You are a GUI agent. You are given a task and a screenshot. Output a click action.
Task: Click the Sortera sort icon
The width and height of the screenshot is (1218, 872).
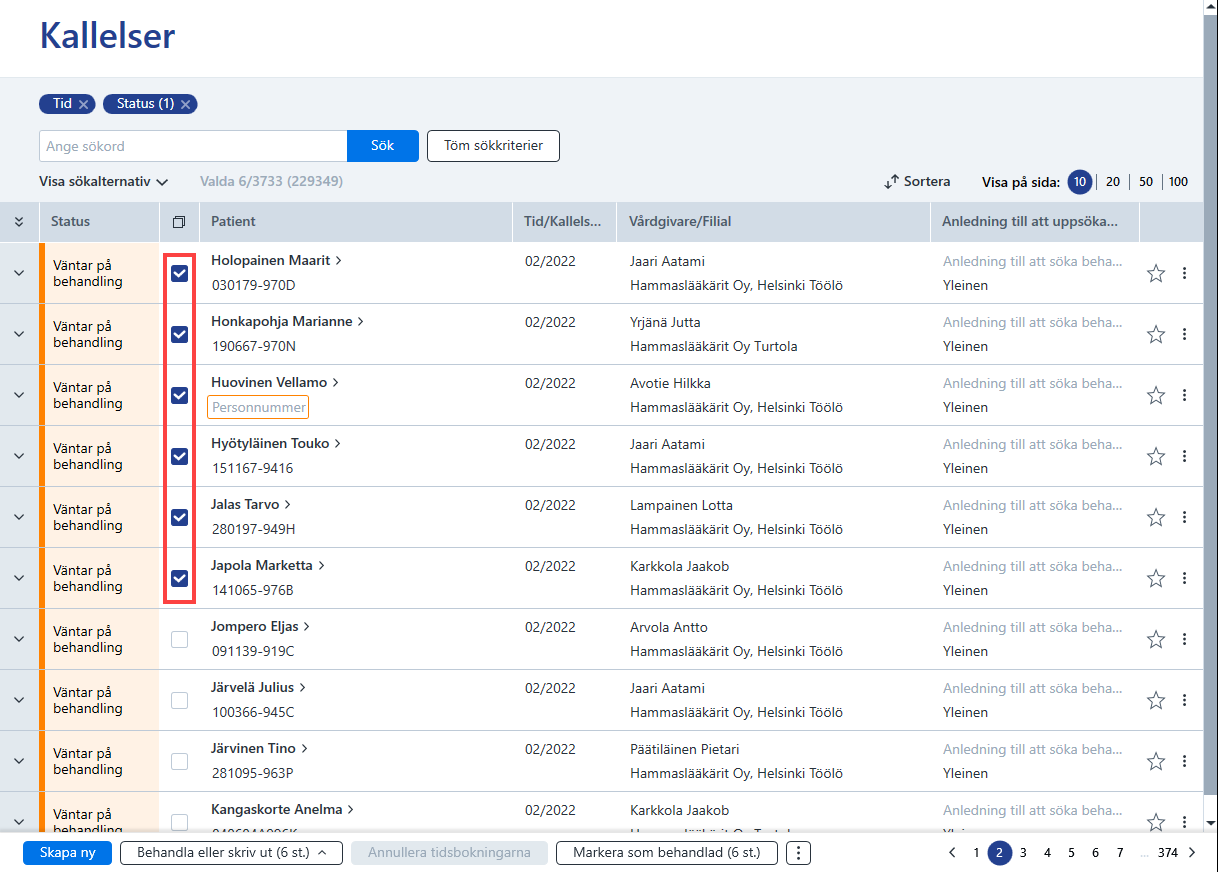[x=892, y=182]
